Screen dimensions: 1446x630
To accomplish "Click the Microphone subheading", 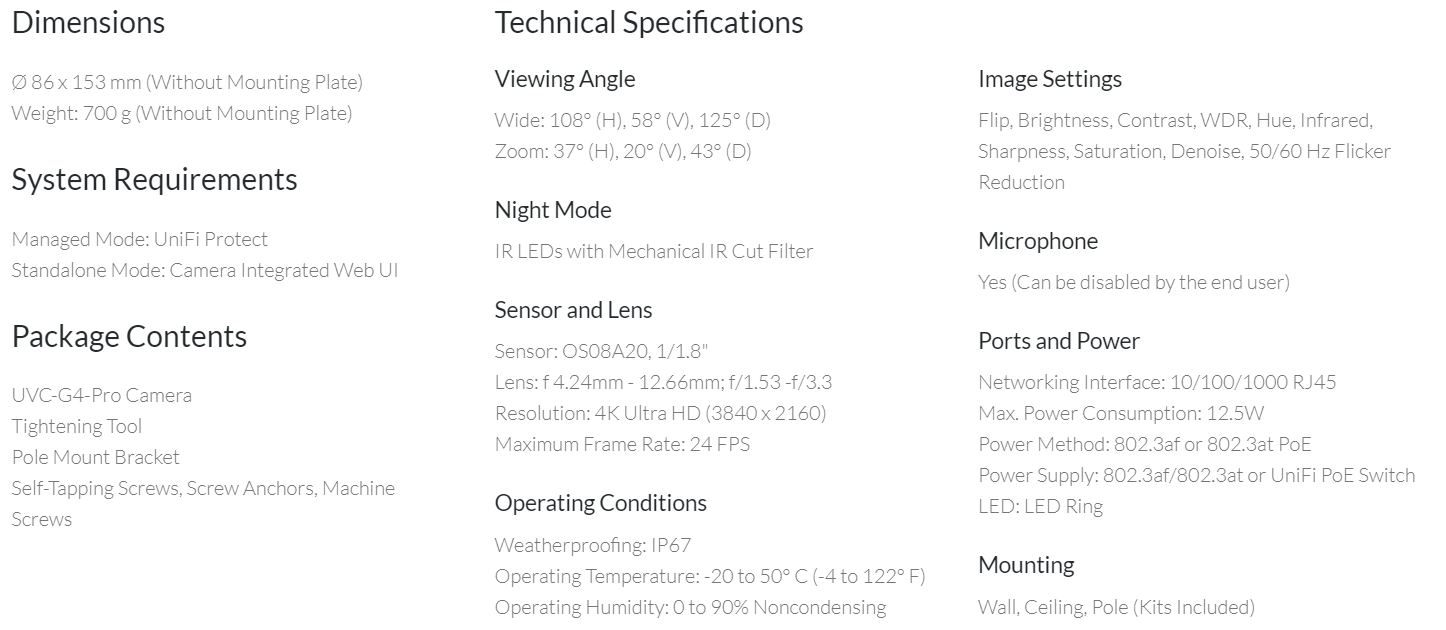I will (1037, 241).
